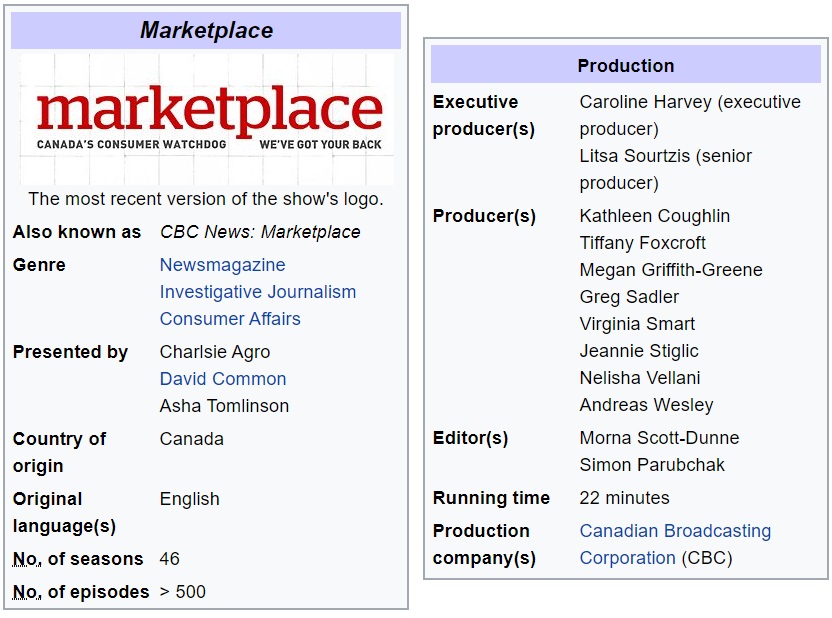
Task: Open the Investigative Journalism link
Action: tap(258, 292)
